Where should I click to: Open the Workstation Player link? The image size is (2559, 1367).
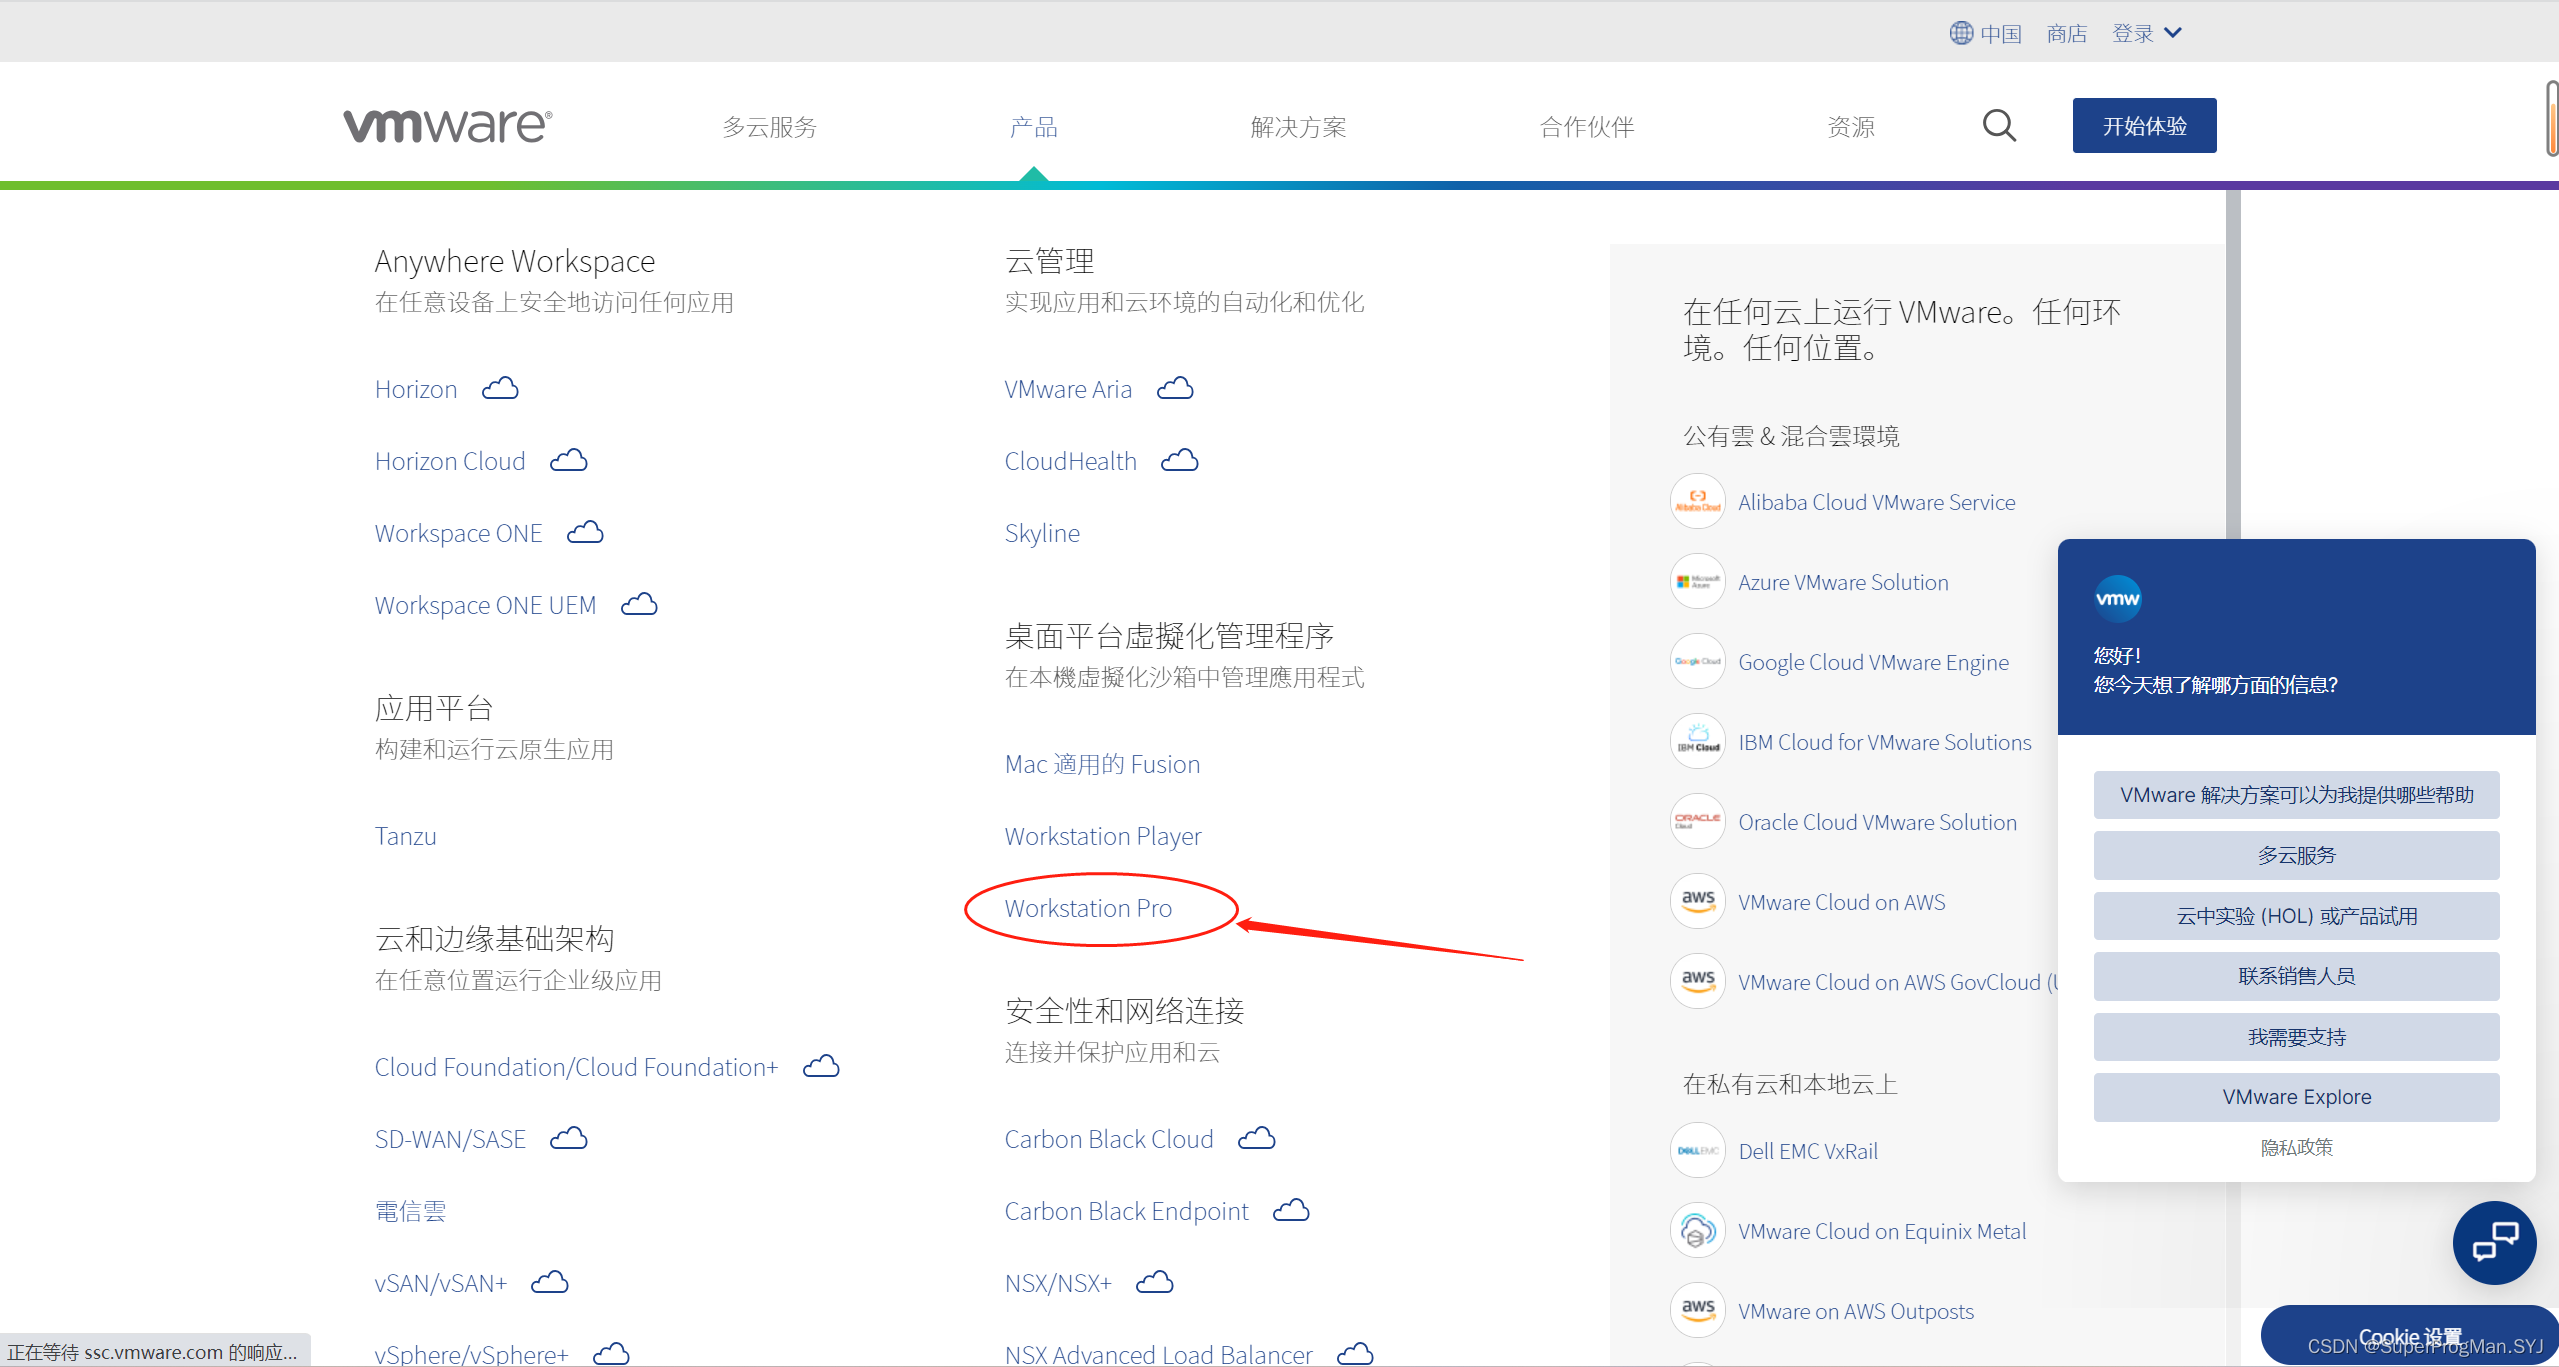tap(1103, 836)
